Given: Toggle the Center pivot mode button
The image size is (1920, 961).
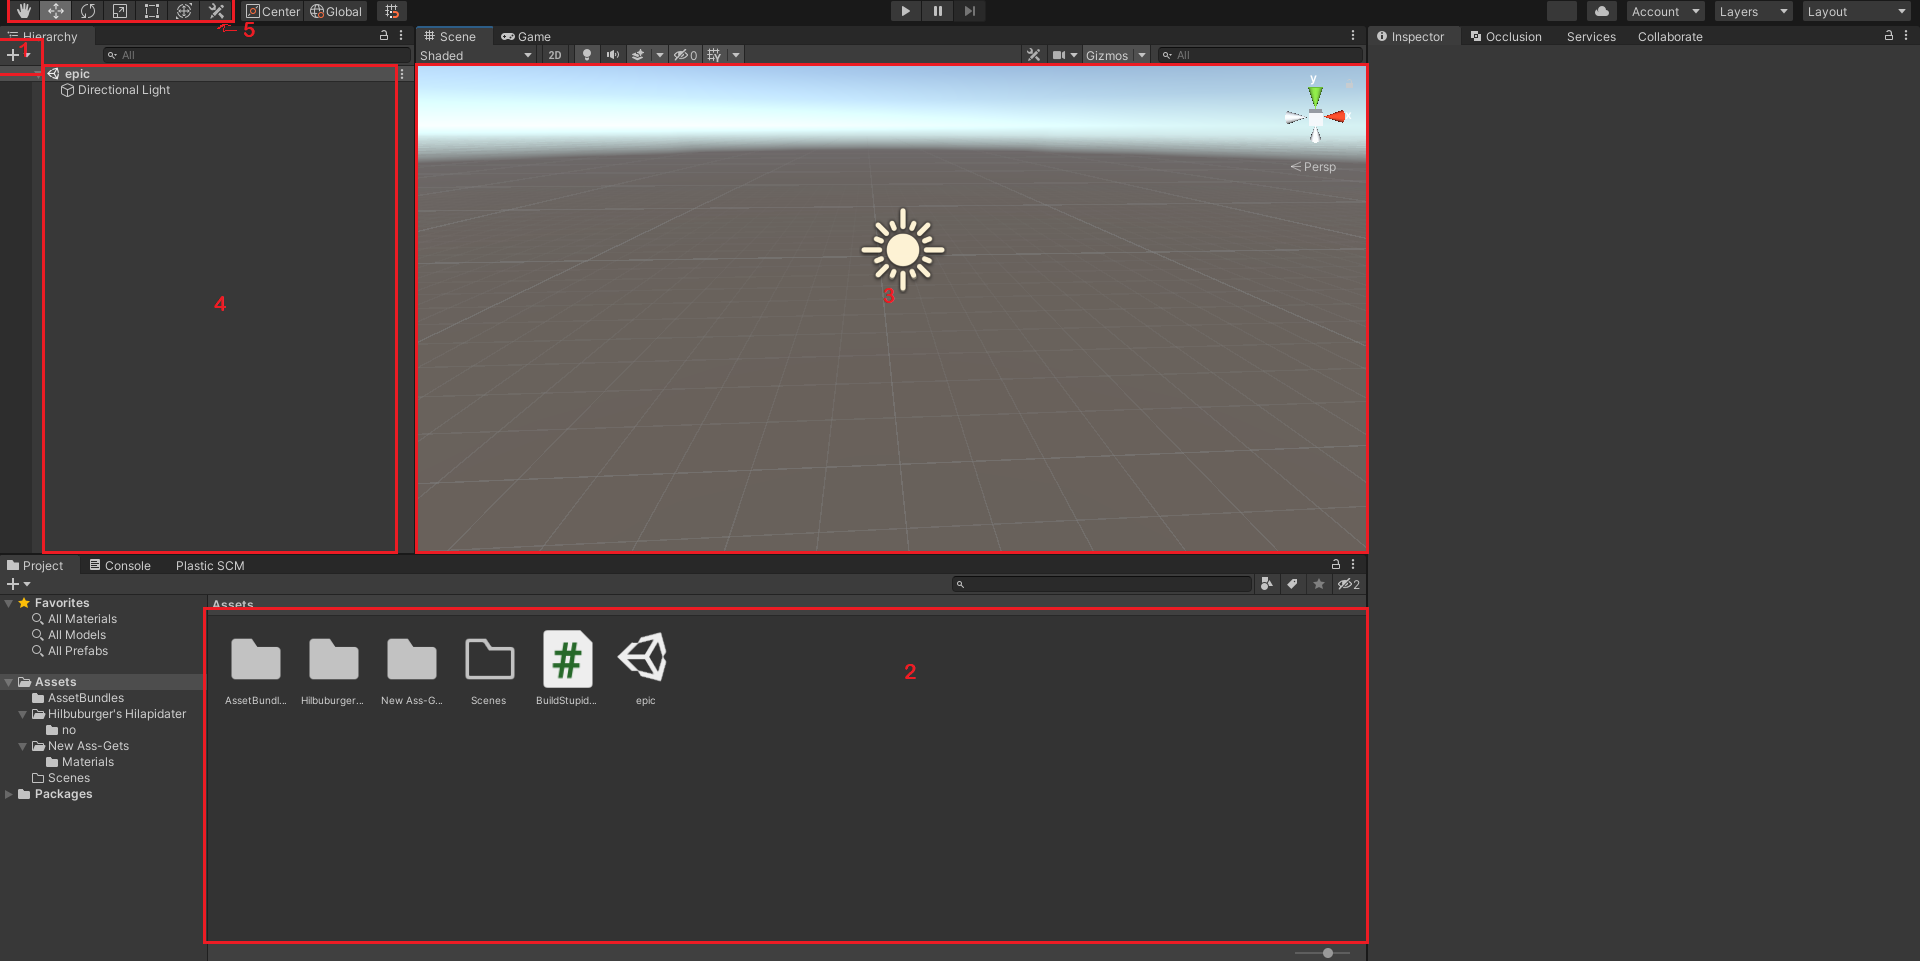Looking at the screenshot, I should pos(273,11).
